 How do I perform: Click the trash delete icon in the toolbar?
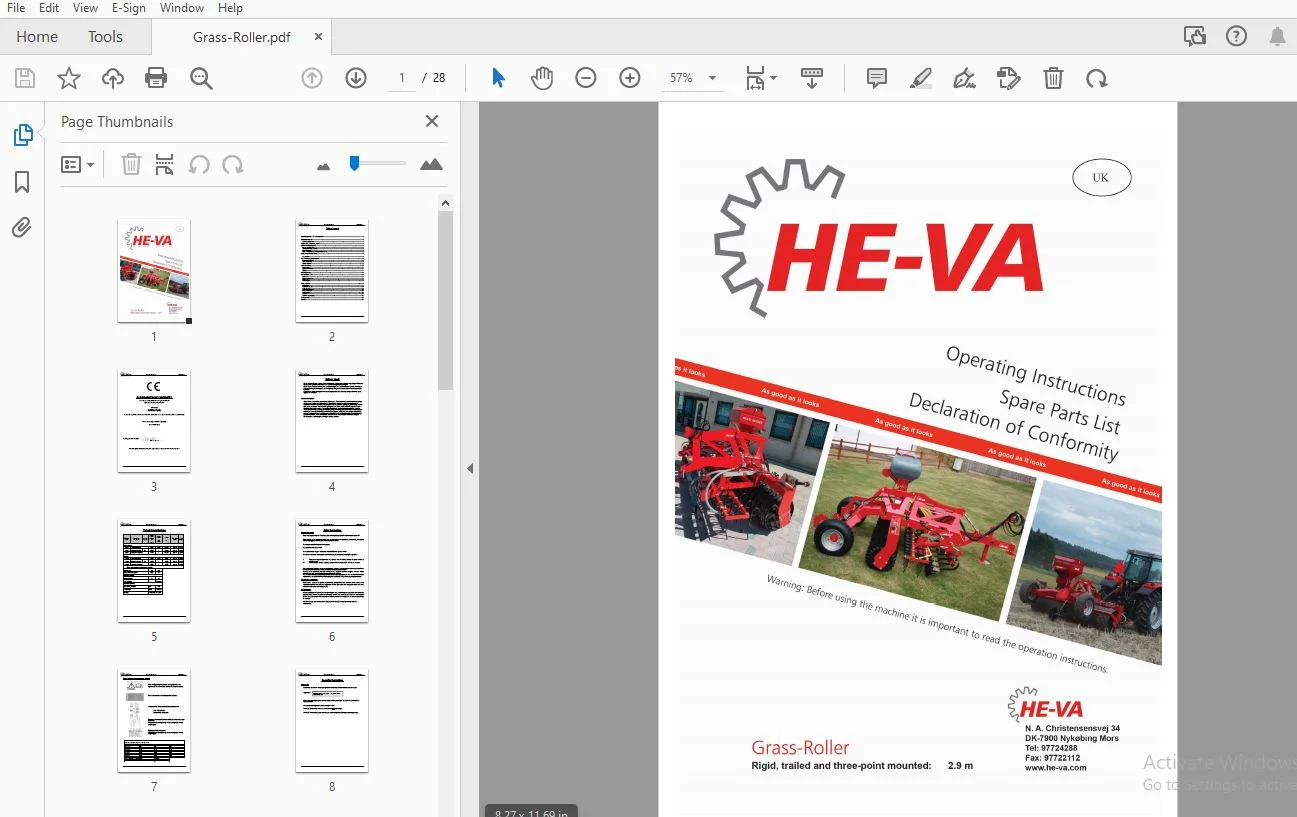pos(1053,78)
